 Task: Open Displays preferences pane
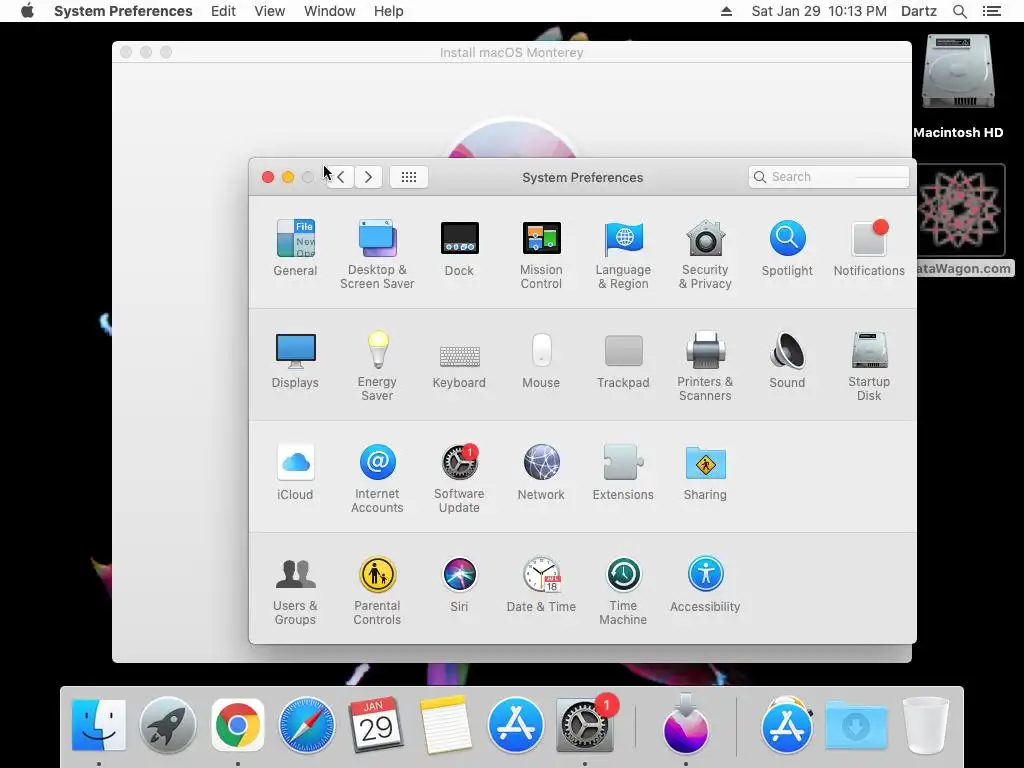pos(295,360)
